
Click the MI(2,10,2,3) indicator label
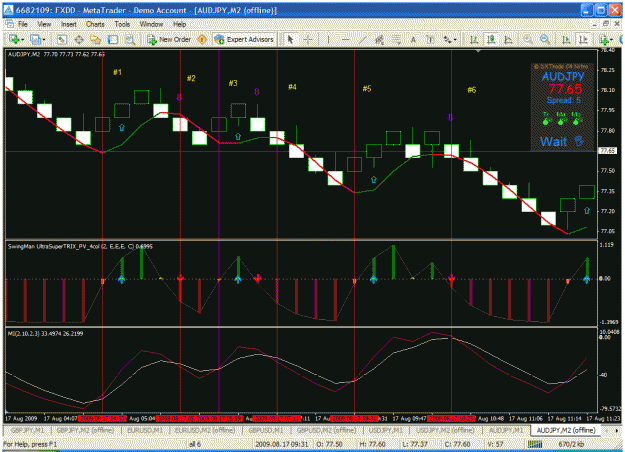coord(45,334)
